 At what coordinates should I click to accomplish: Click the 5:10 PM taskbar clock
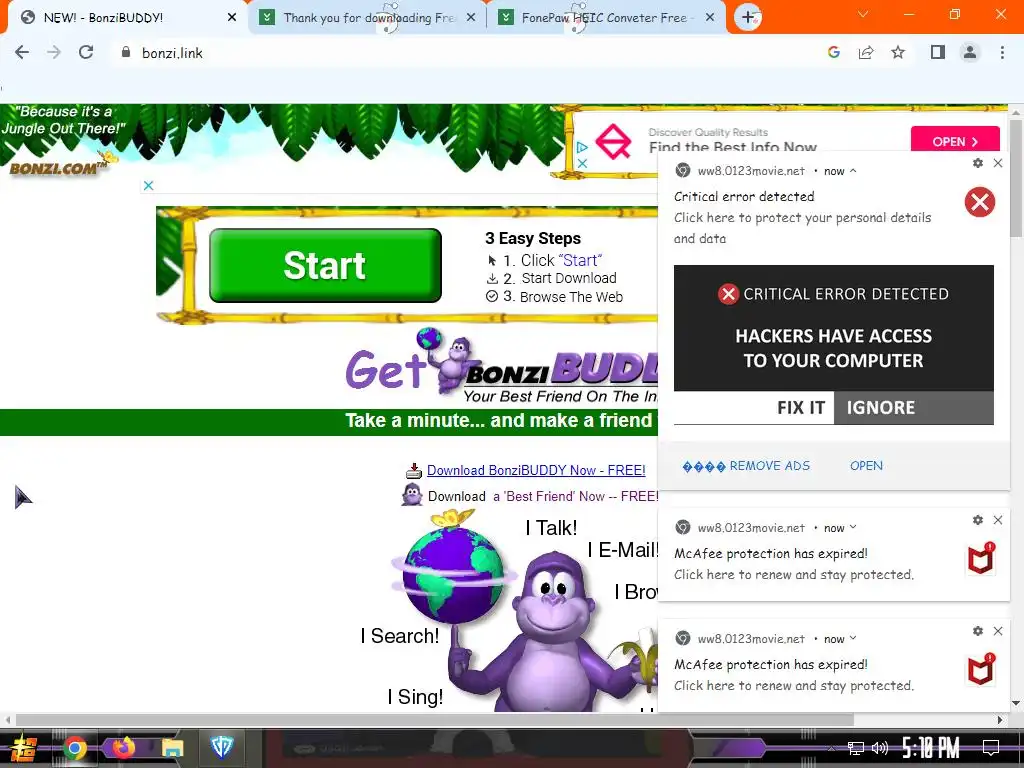pyautogui.click(x=931, y=748)
